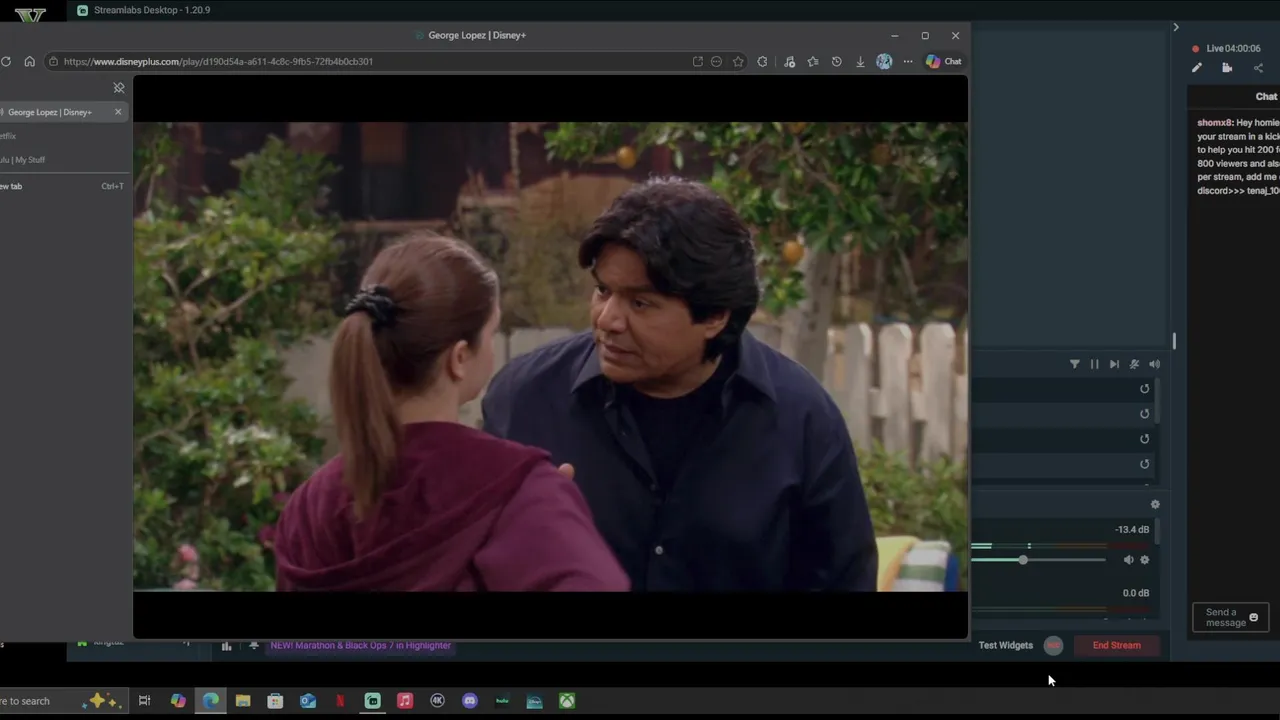This screenshot has width=1280, height=720.
Task: Select the Chat tab header in Streamlabs
Action: [1266, 96]
